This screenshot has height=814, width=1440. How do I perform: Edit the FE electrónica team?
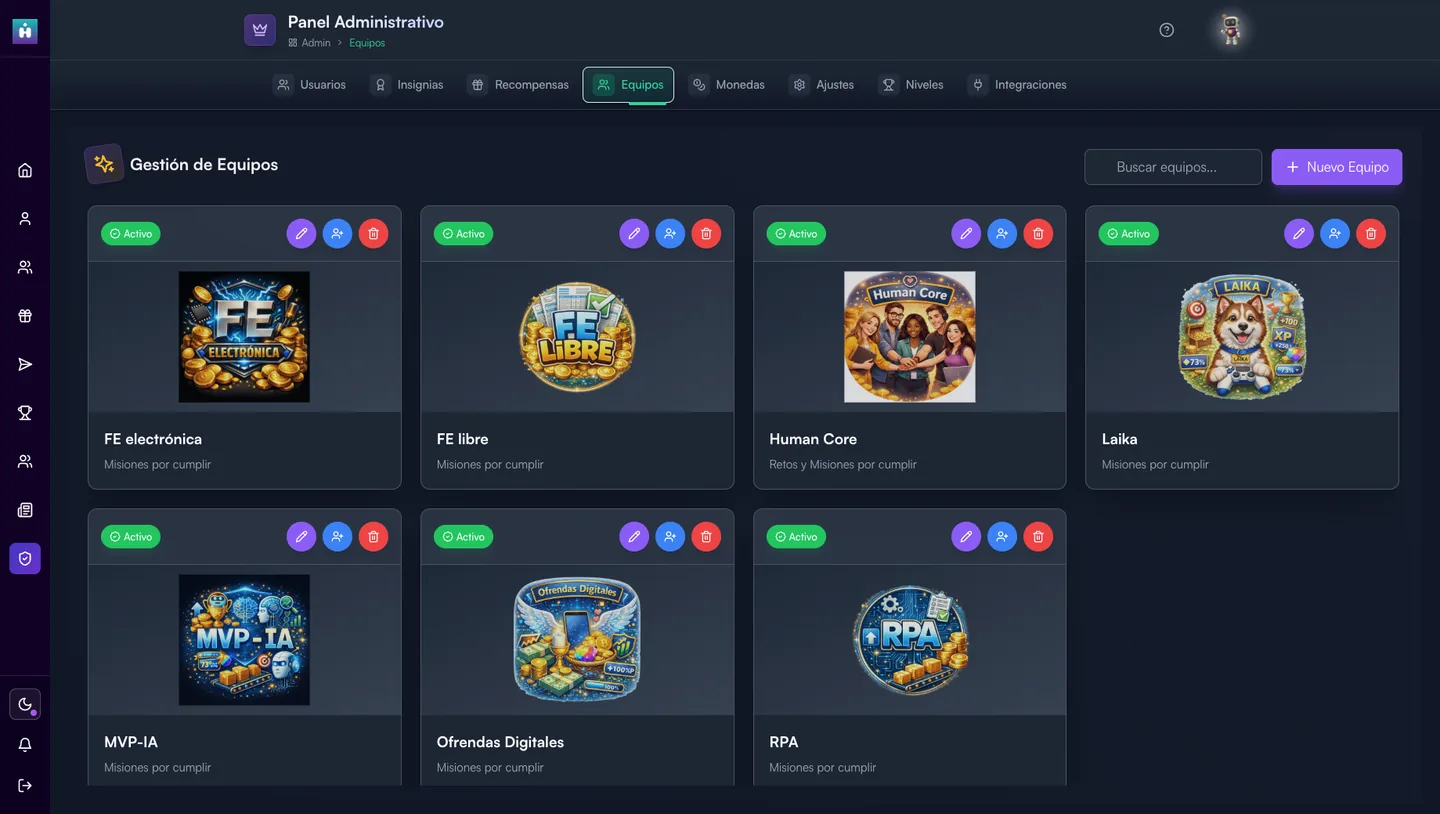(x=301, y=234)
